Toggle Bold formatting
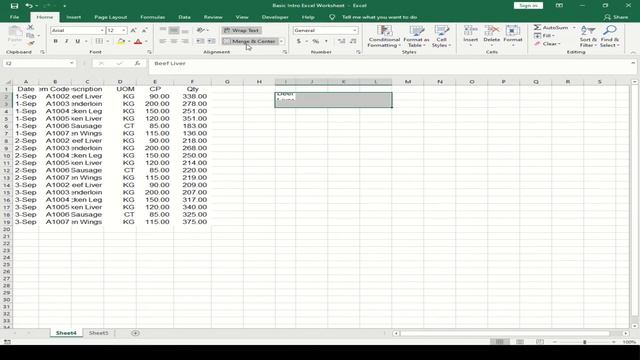The image size is (640, 360). (x=56, y=41)
